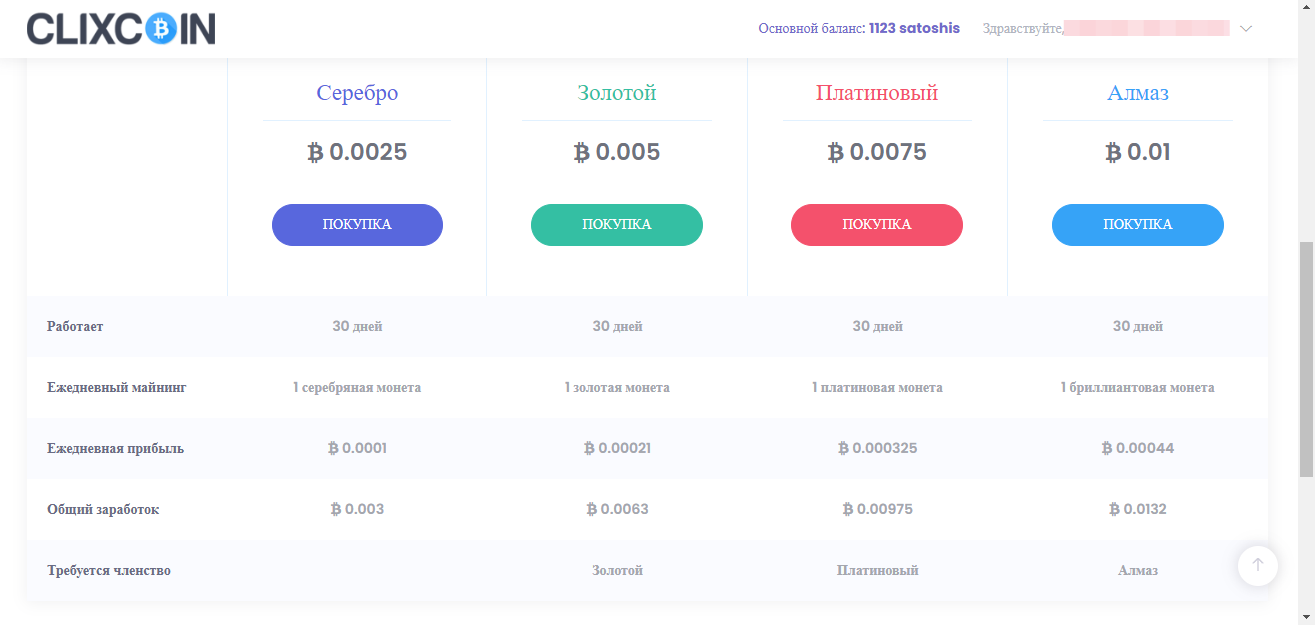The width and height of the screenshot is (1315, 625).
Task: Click the daily profit ฿ 0.00021
Action: [x=617, y=449]
